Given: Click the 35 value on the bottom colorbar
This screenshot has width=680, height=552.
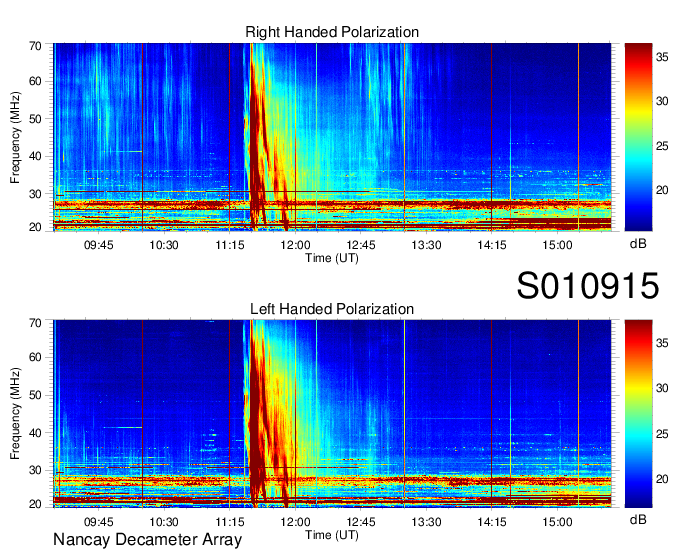Looking at the screenshot, I should pyautogui.click(x=662, y=343).
